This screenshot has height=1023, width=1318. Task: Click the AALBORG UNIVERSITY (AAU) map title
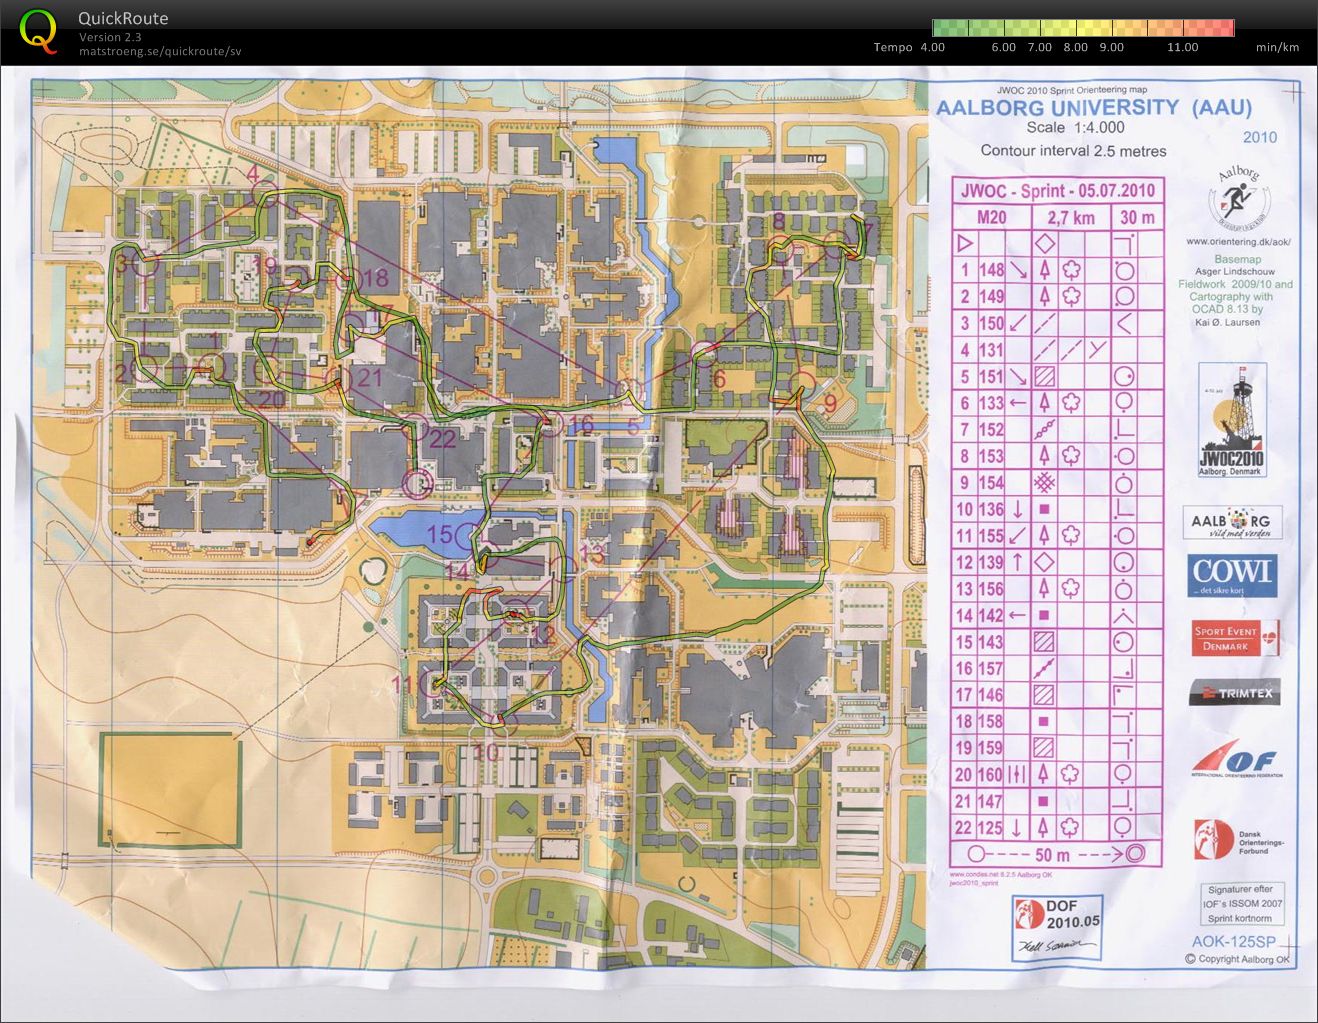pyautogui.click(x=1093, y=108)
